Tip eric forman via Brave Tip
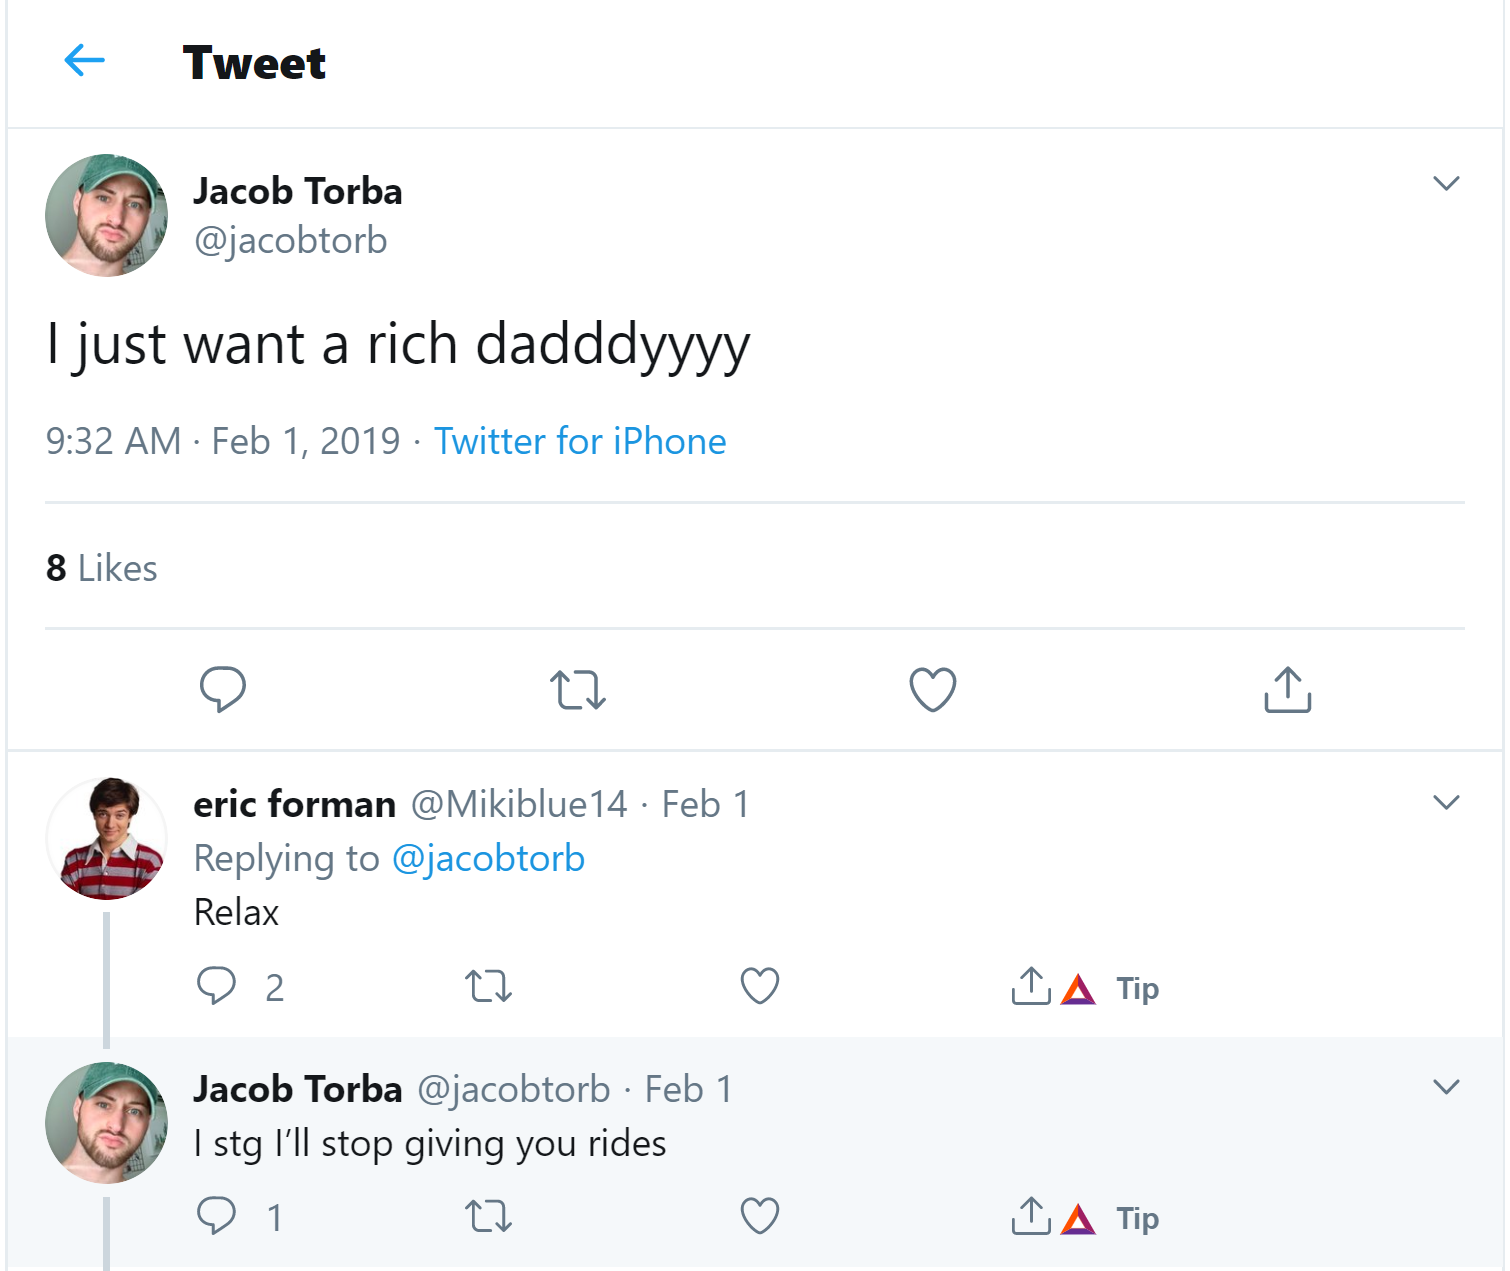1510x1271 pixels. pos(1111,989)
